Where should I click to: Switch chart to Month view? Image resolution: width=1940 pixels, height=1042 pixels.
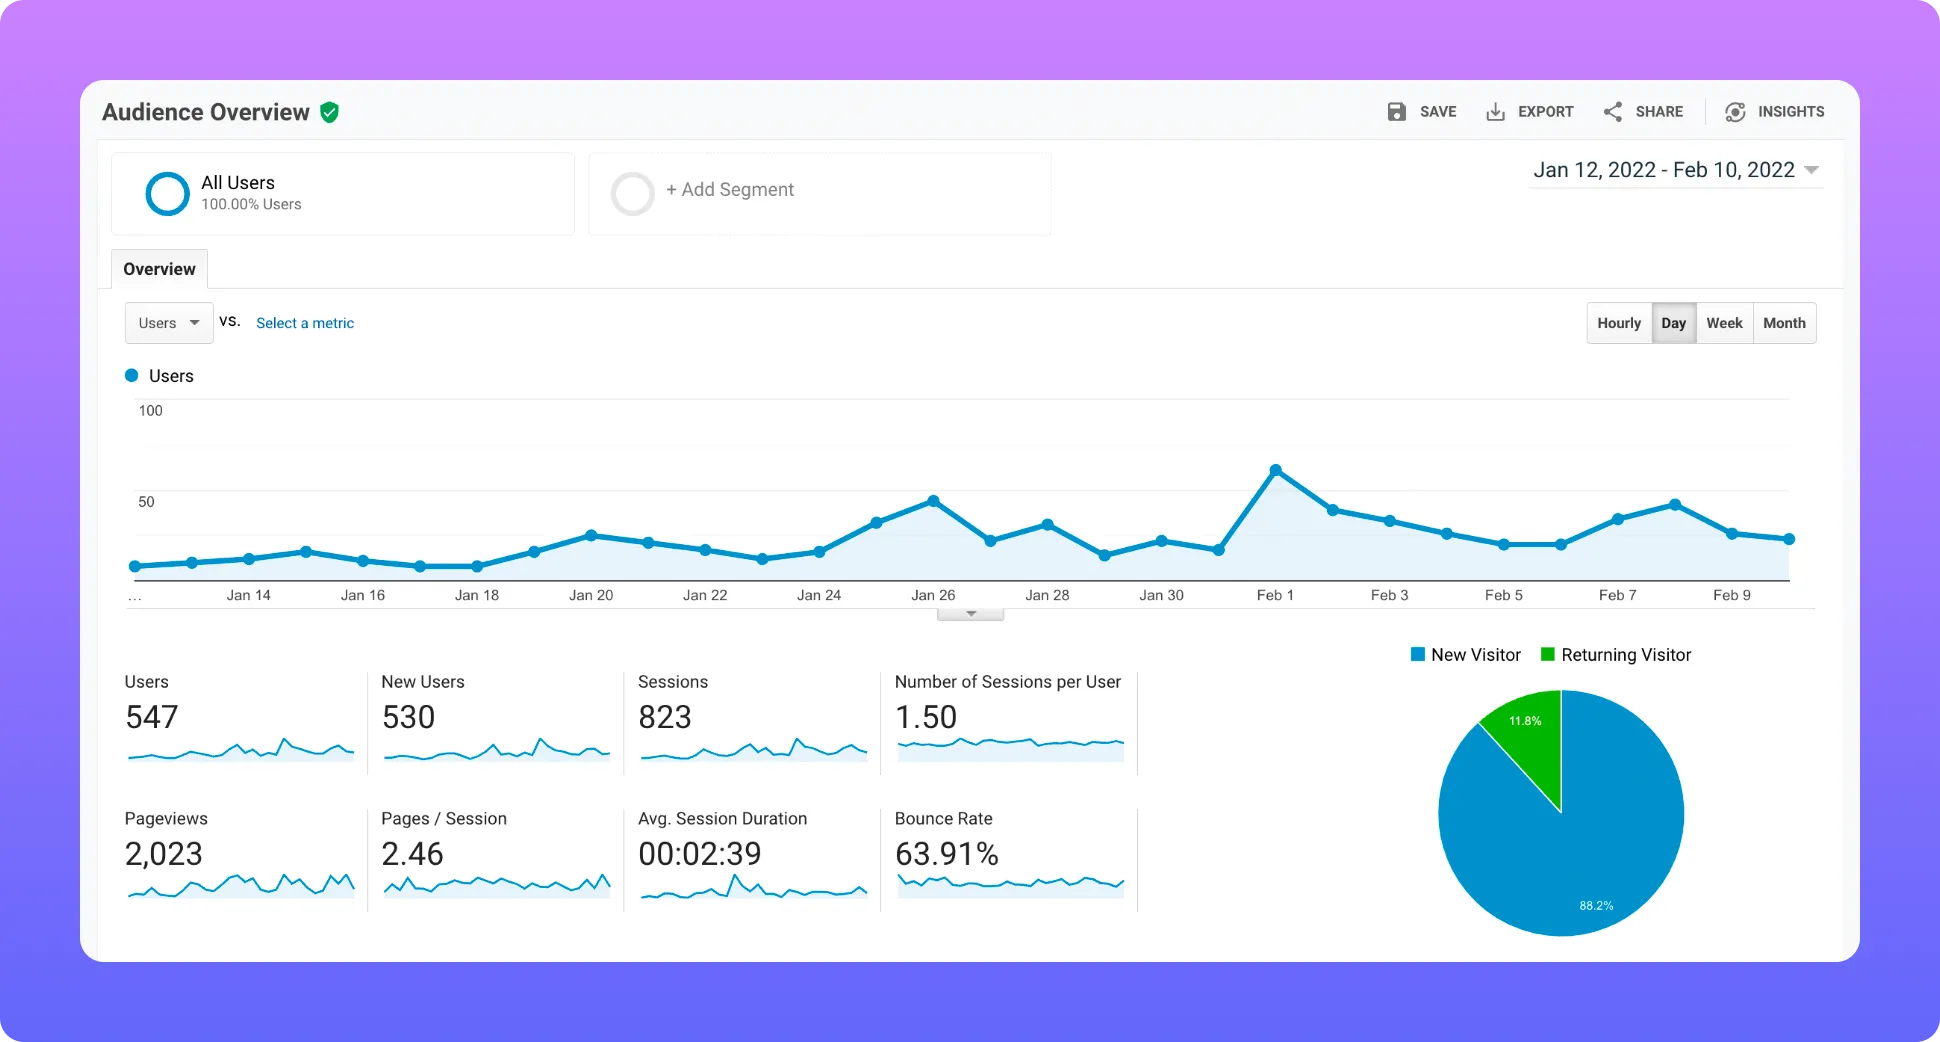point(1784,323)
